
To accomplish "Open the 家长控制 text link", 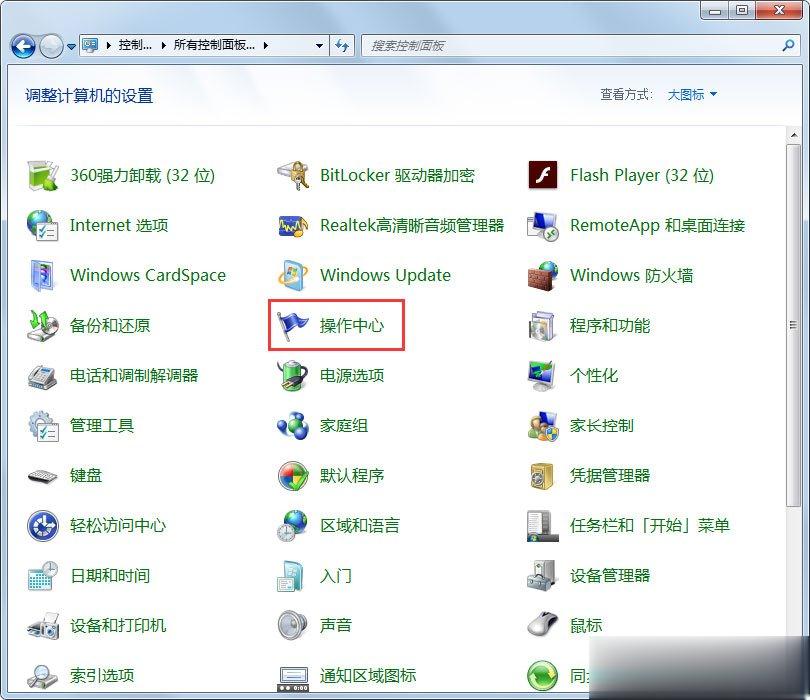I will click(602, 426).
